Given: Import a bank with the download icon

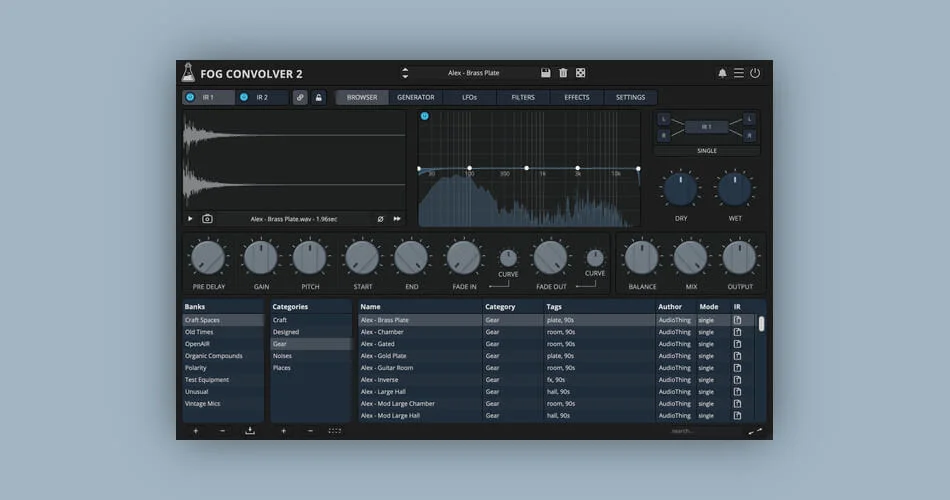Looking at the screenshot, I should [x=250, y=431].
